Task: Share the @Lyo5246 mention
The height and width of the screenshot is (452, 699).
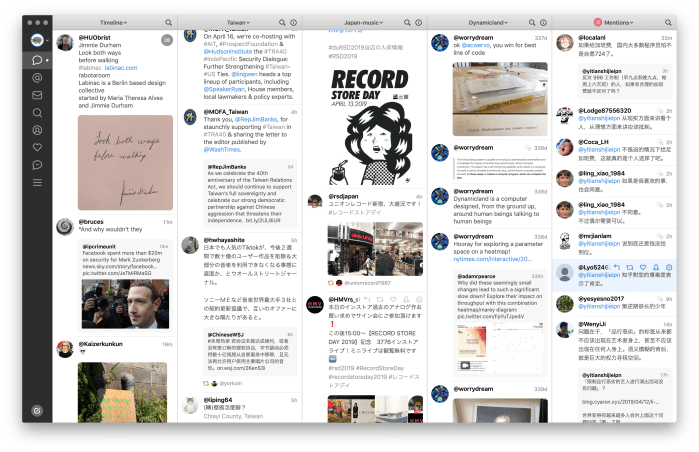Action: pyautogui.click(x=656, y=267)
